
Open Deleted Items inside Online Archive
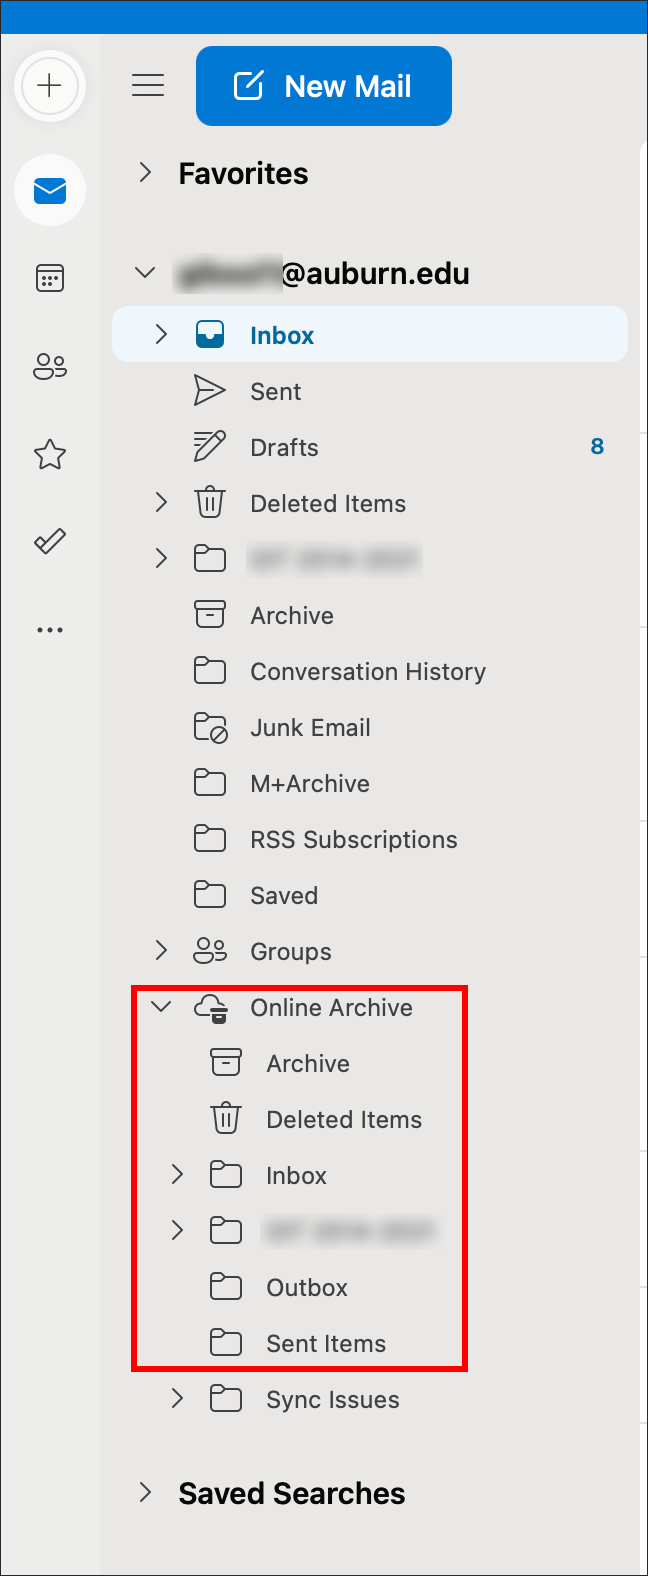point(344,1120)
